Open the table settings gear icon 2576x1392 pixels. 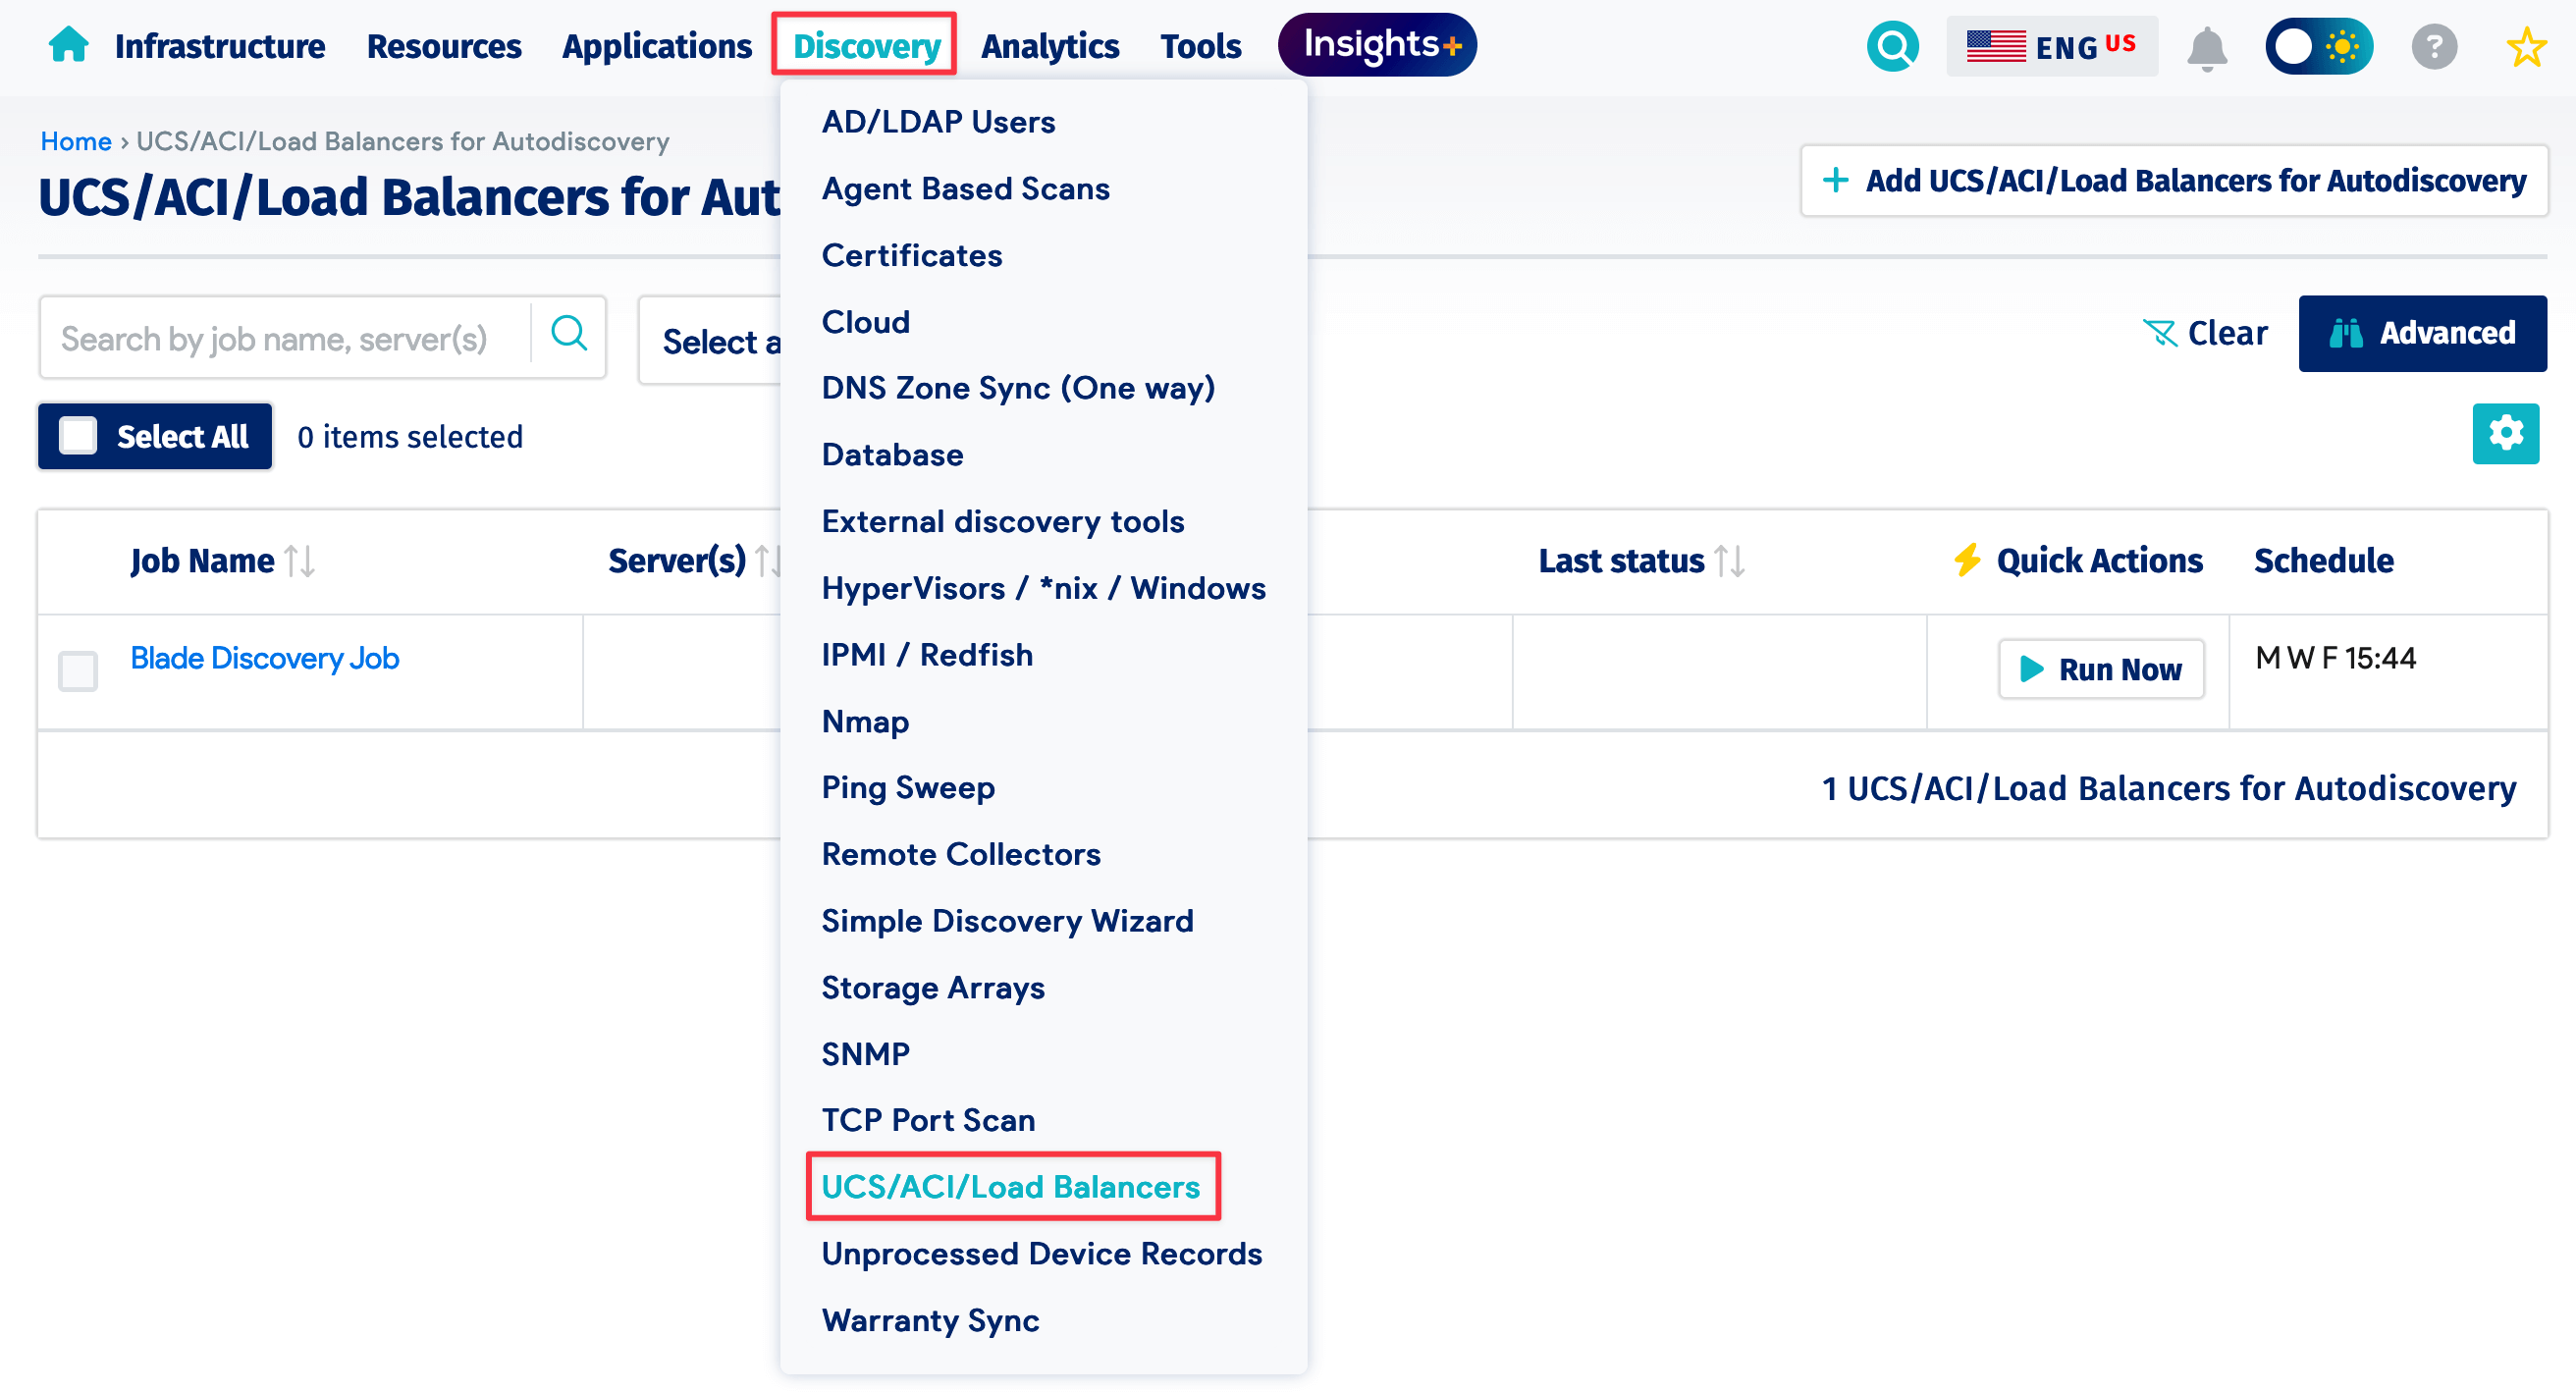(x=2505, y=433)
